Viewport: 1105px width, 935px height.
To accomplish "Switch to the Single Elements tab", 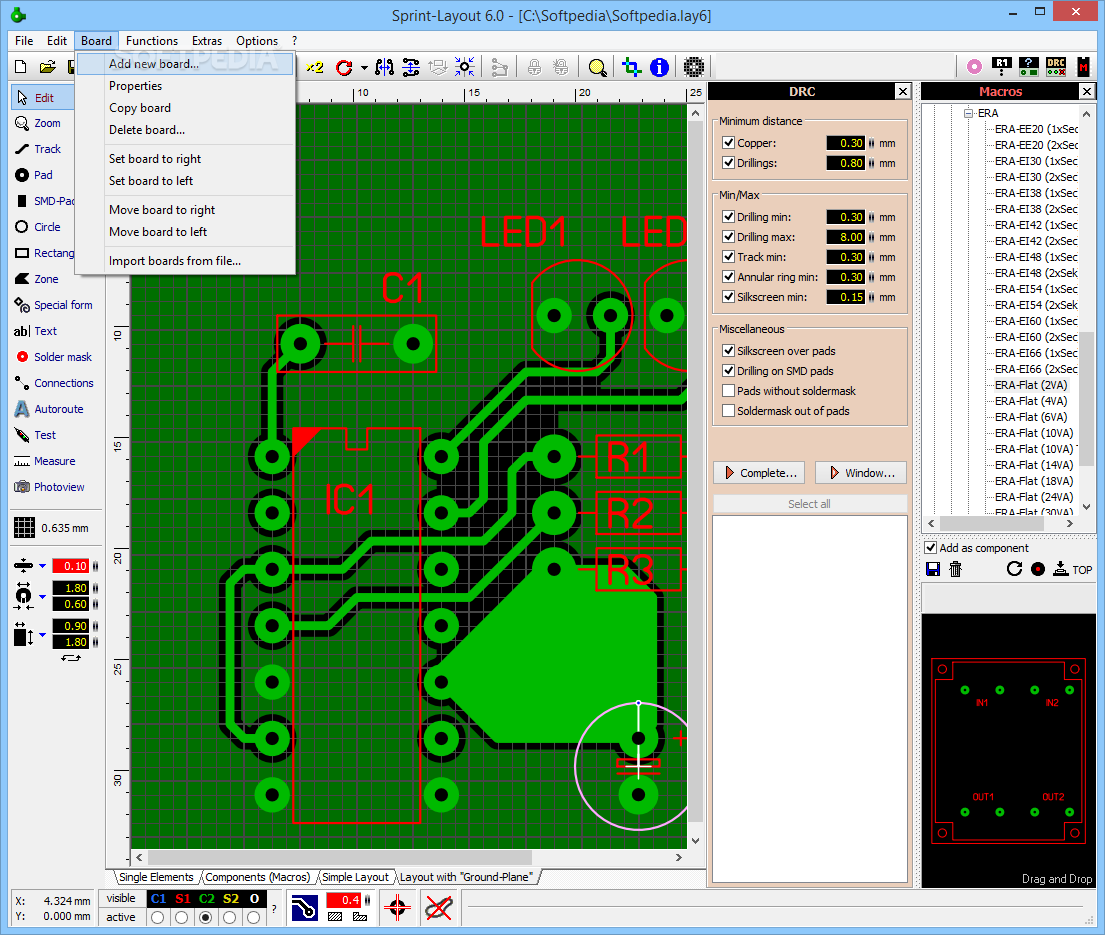I will click(156, 877).
